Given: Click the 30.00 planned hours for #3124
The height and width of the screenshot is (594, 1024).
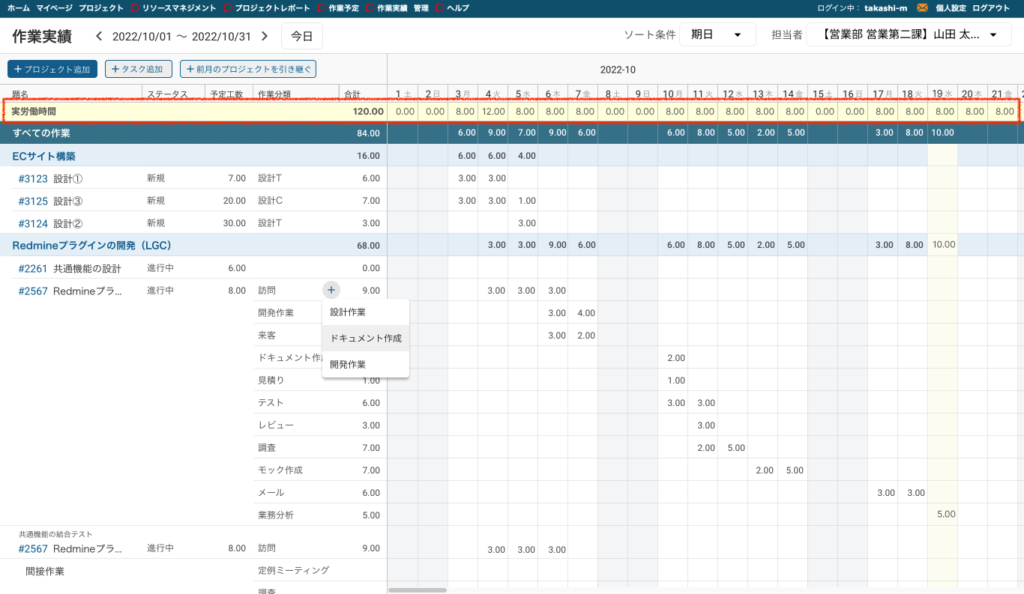Looking at the screenshot, I should [234, 223].
